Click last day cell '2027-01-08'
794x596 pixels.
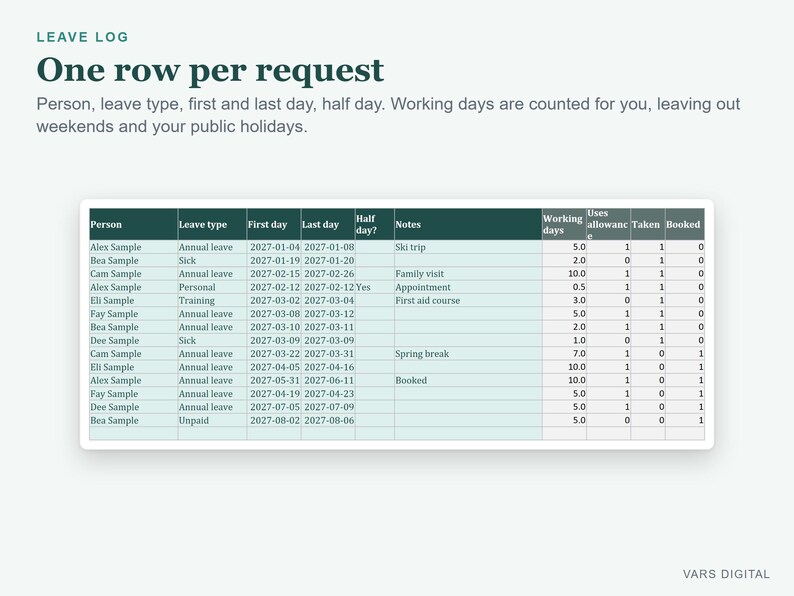(x=328, y=247)
